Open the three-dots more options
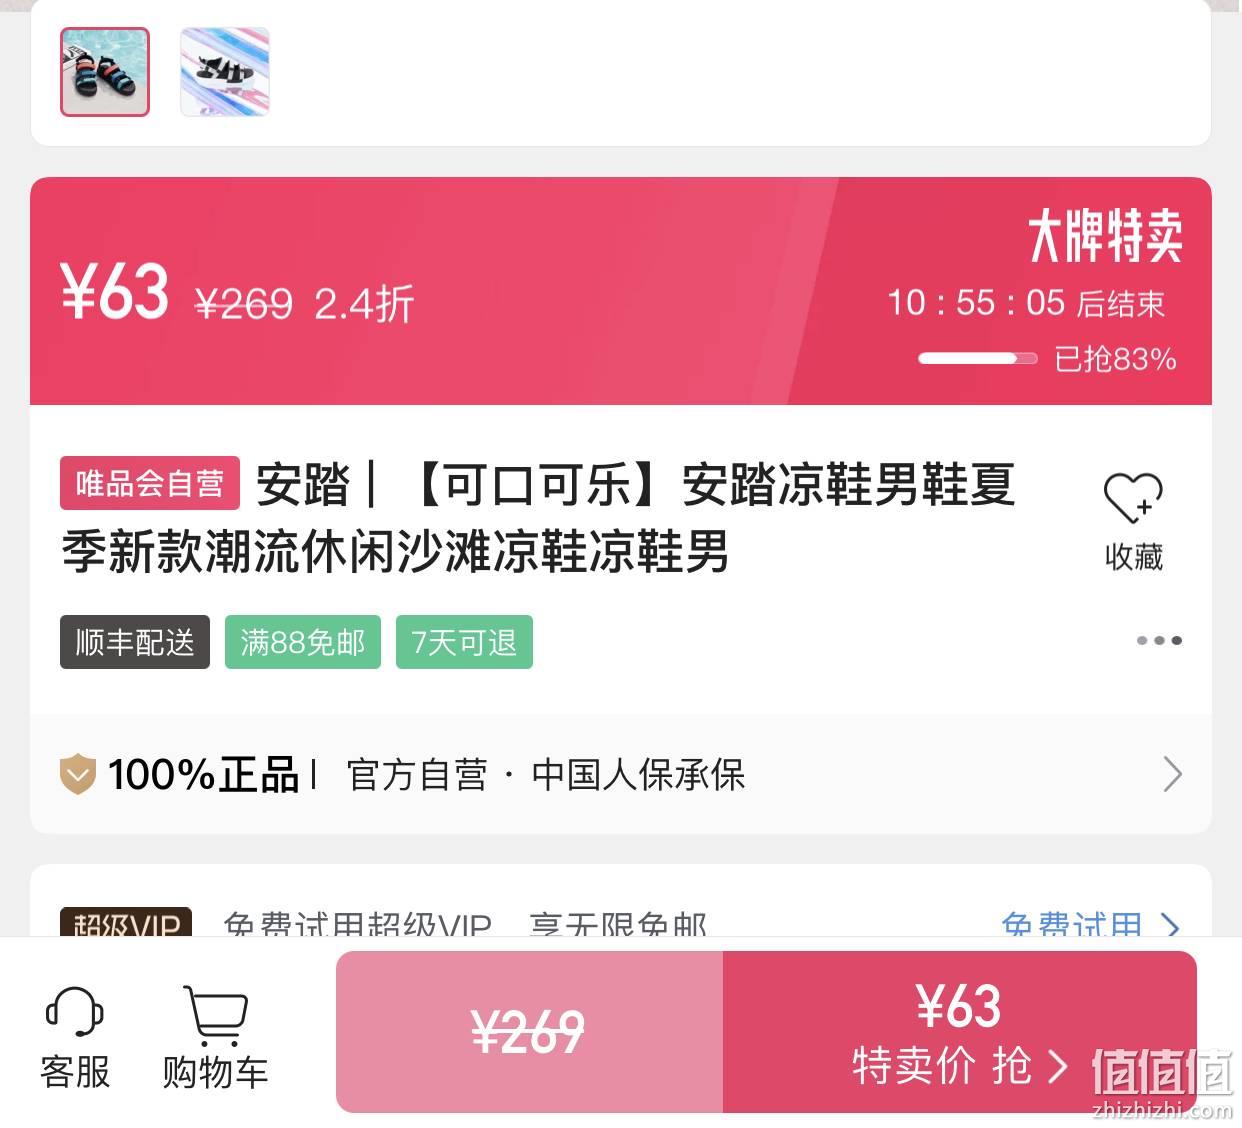 pos(1159,640)
